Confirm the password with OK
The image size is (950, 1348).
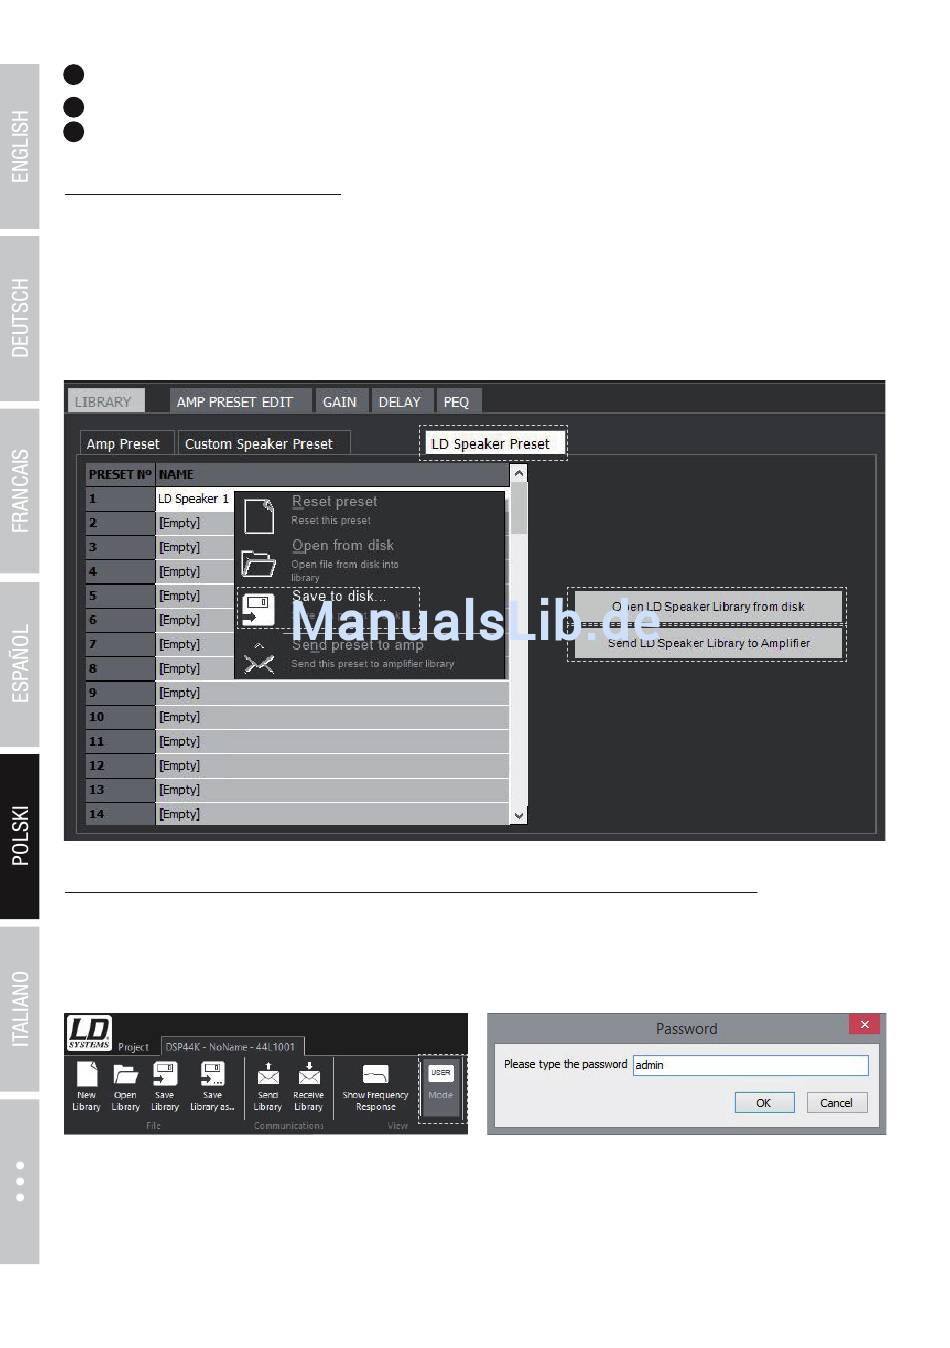pyautogui.click(x=764, y=1103)
